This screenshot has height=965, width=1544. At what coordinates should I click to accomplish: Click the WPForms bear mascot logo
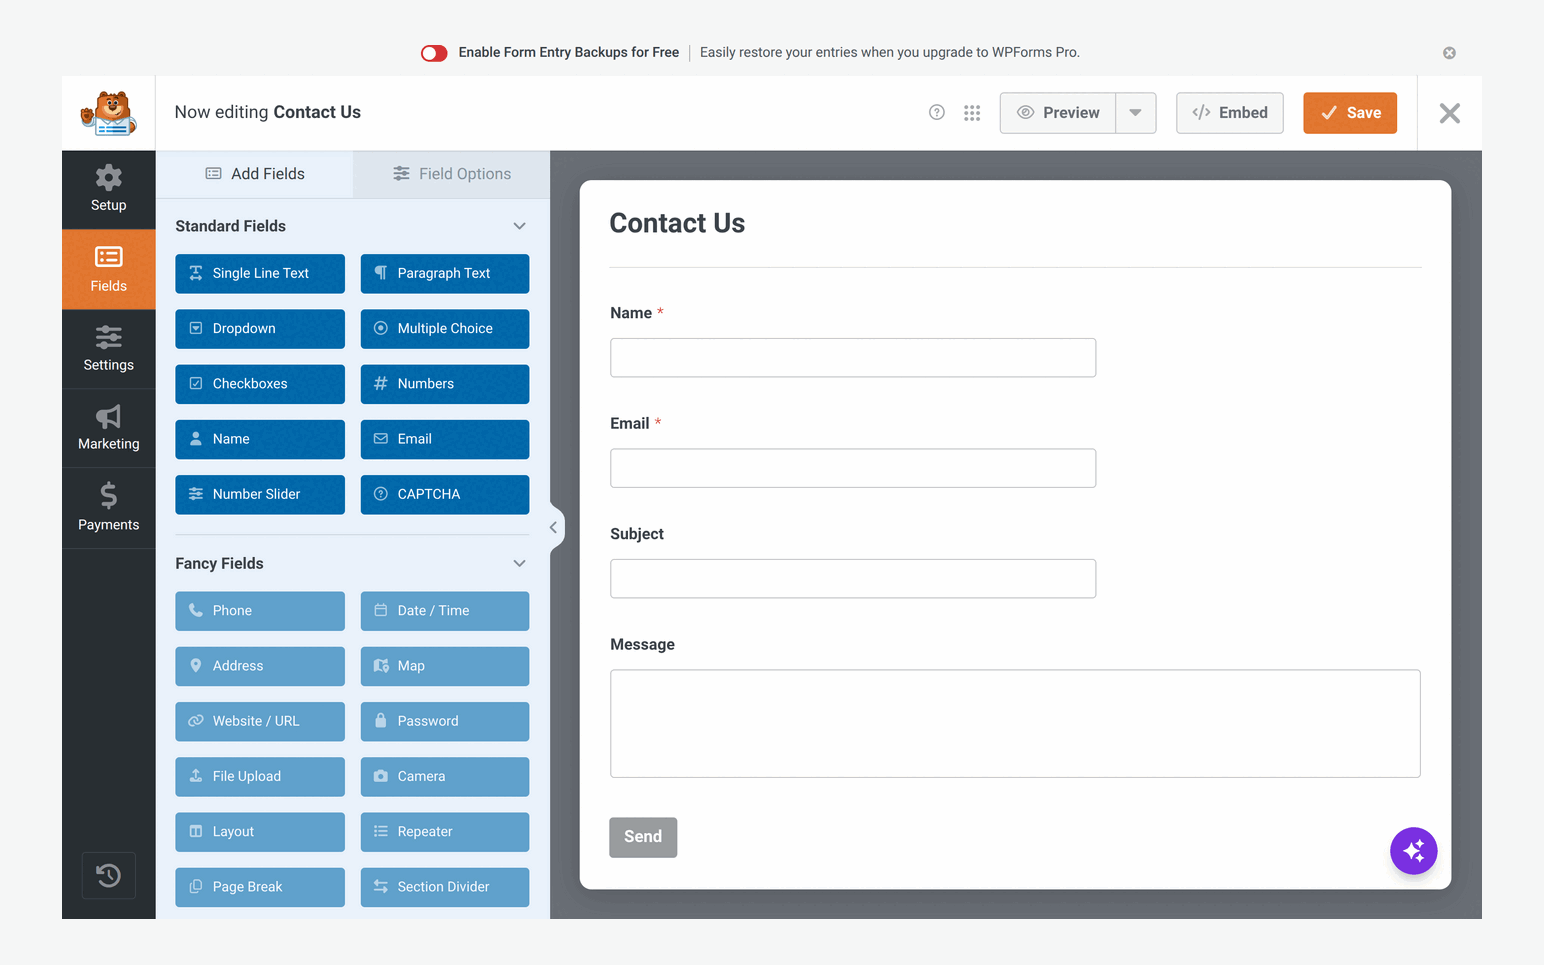coord(109,113)
